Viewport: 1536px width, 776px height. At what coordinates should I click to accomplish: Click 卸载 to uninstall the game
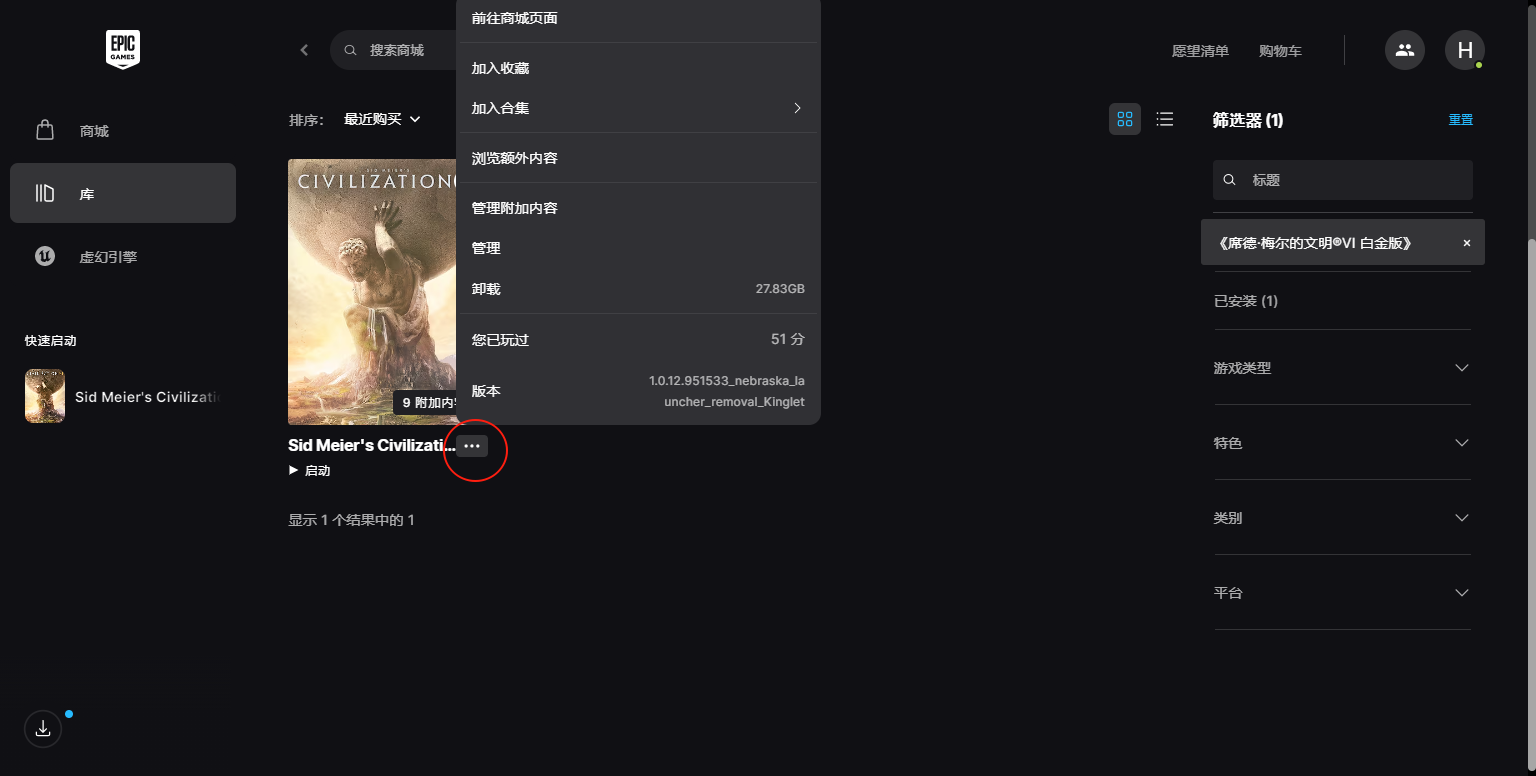coord(638,289)
